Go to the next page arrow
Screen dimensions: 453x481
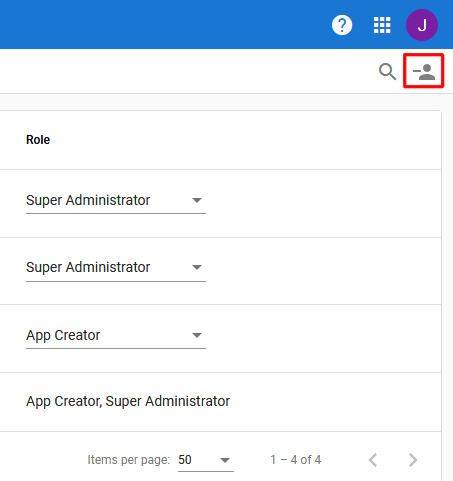pyautogui.click(x=413, y=460)
